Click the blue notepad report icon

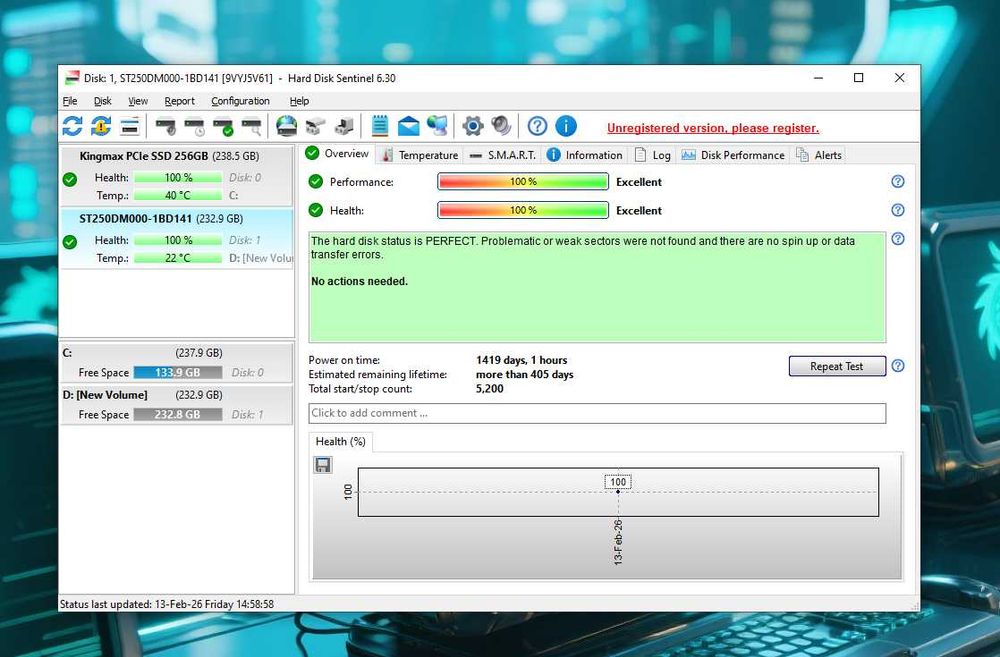[380, 126]
